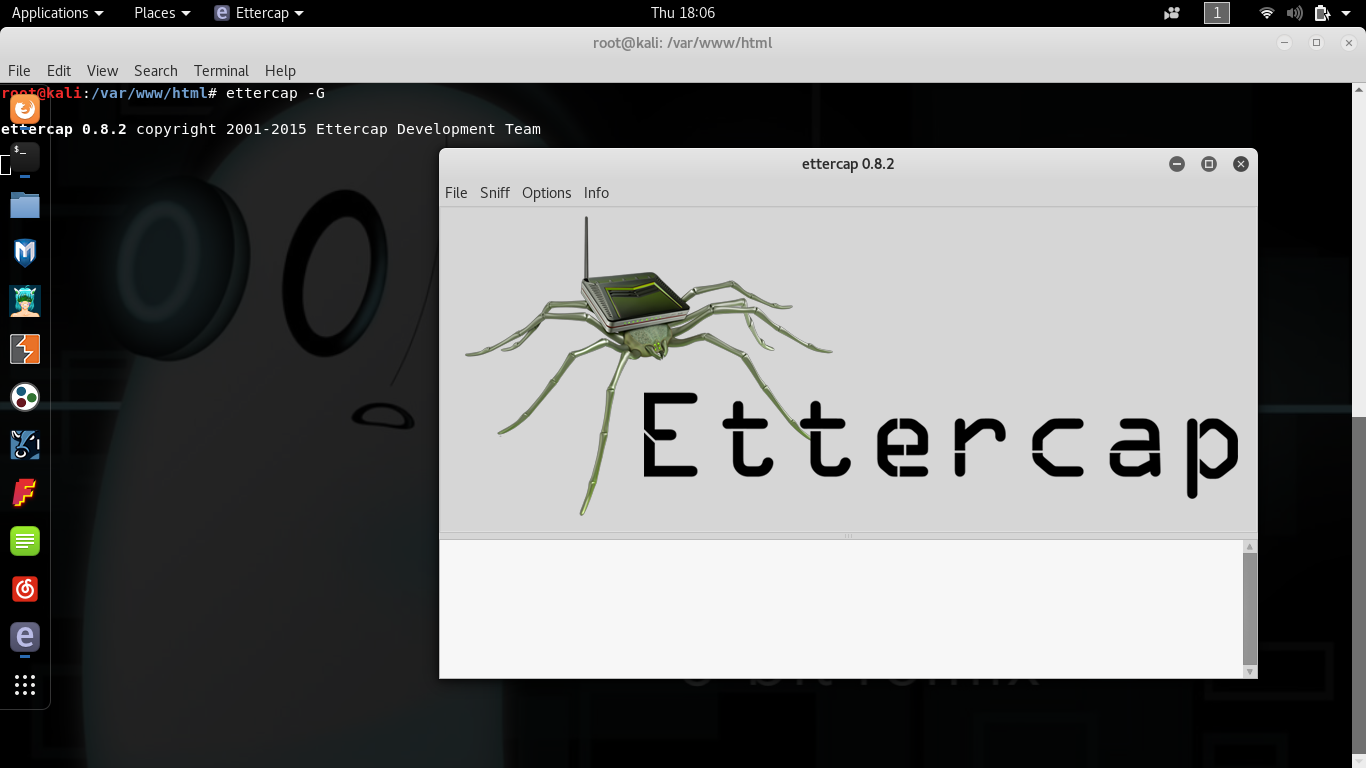
Task: Open the terminal's Search menu
Action: tap(155, 71)
